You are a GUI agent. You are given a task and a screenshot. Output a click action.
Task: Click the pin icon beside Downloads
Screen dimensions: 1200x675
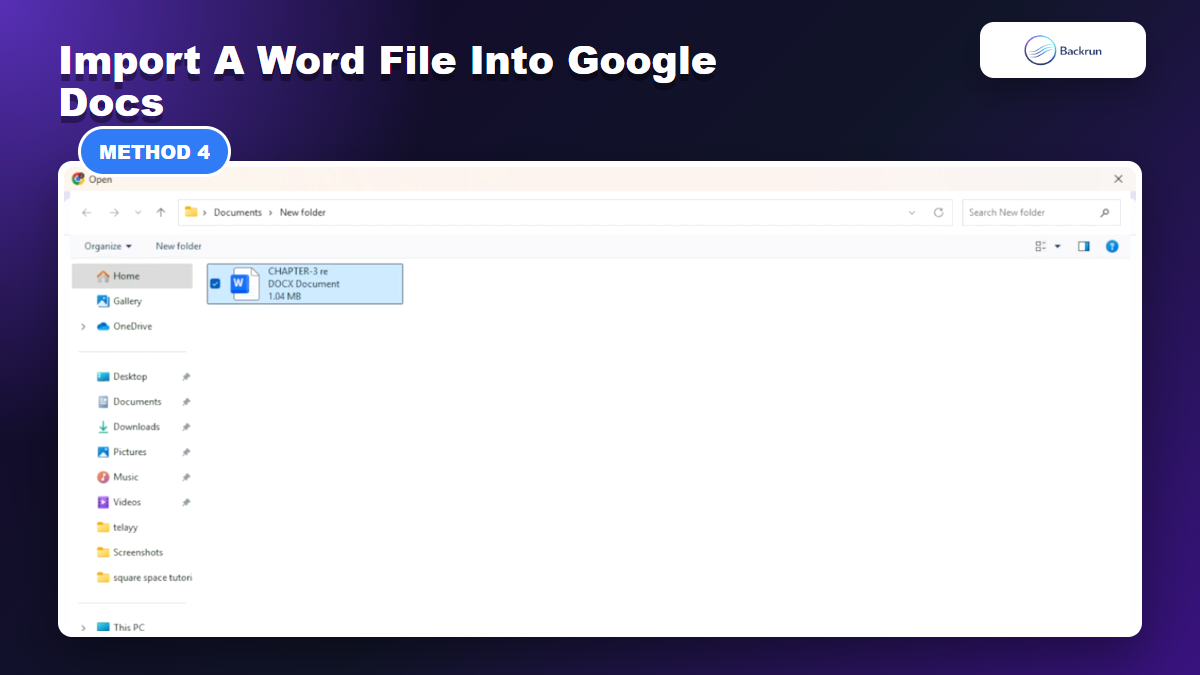point(186,427)
